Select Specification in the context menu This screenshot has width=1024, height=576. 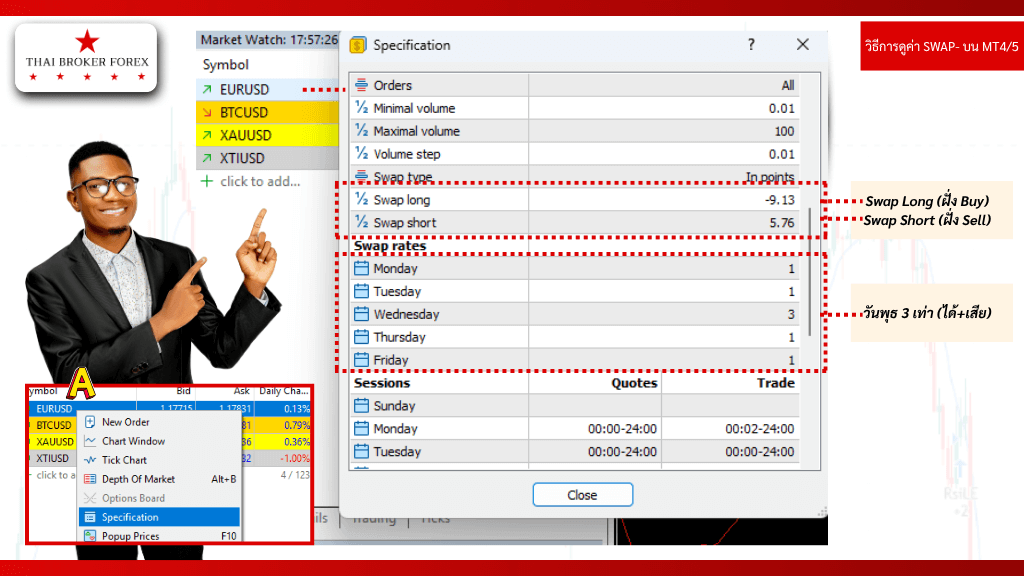point(159,517)
